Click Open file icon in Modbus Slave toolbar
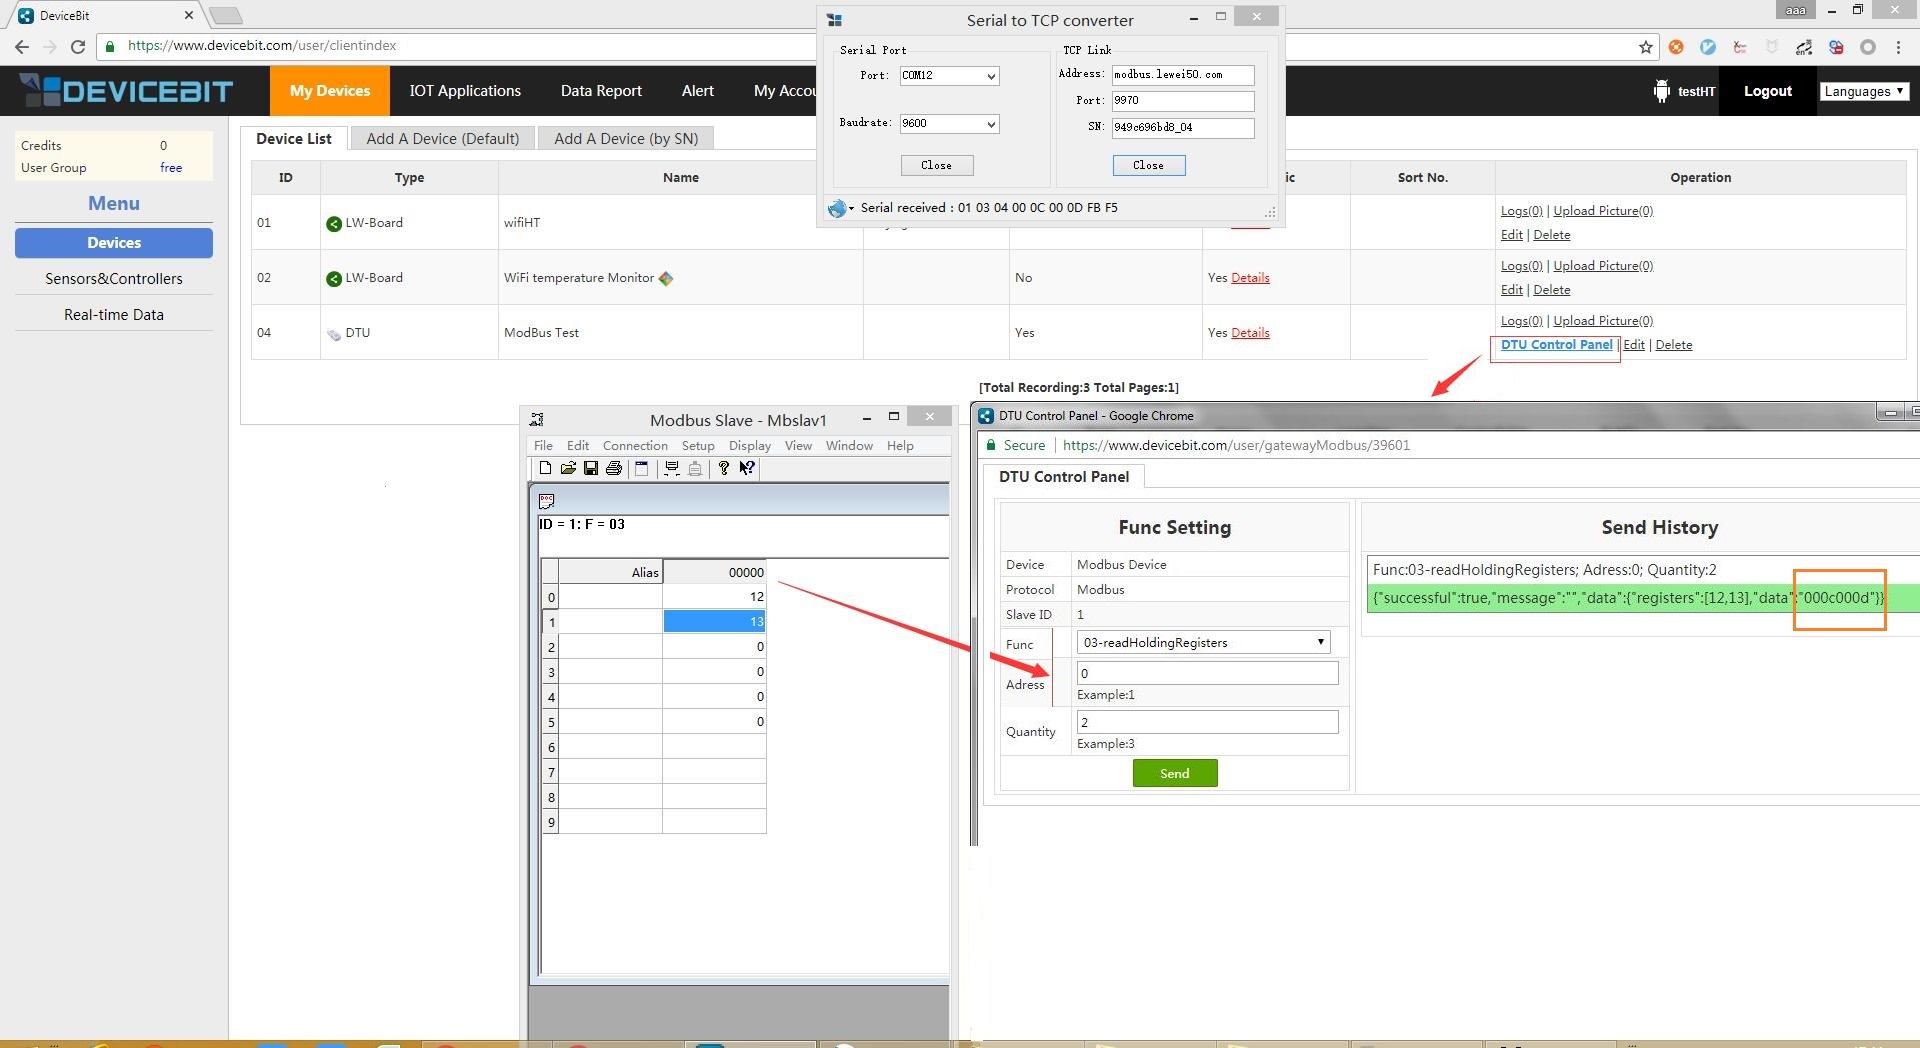This screenshot has height=1048, width=1920. pos(568,468)
